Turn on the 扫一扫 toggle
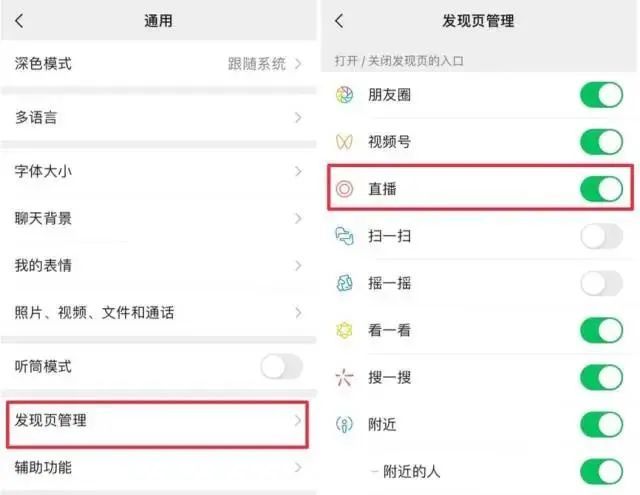 601,236
